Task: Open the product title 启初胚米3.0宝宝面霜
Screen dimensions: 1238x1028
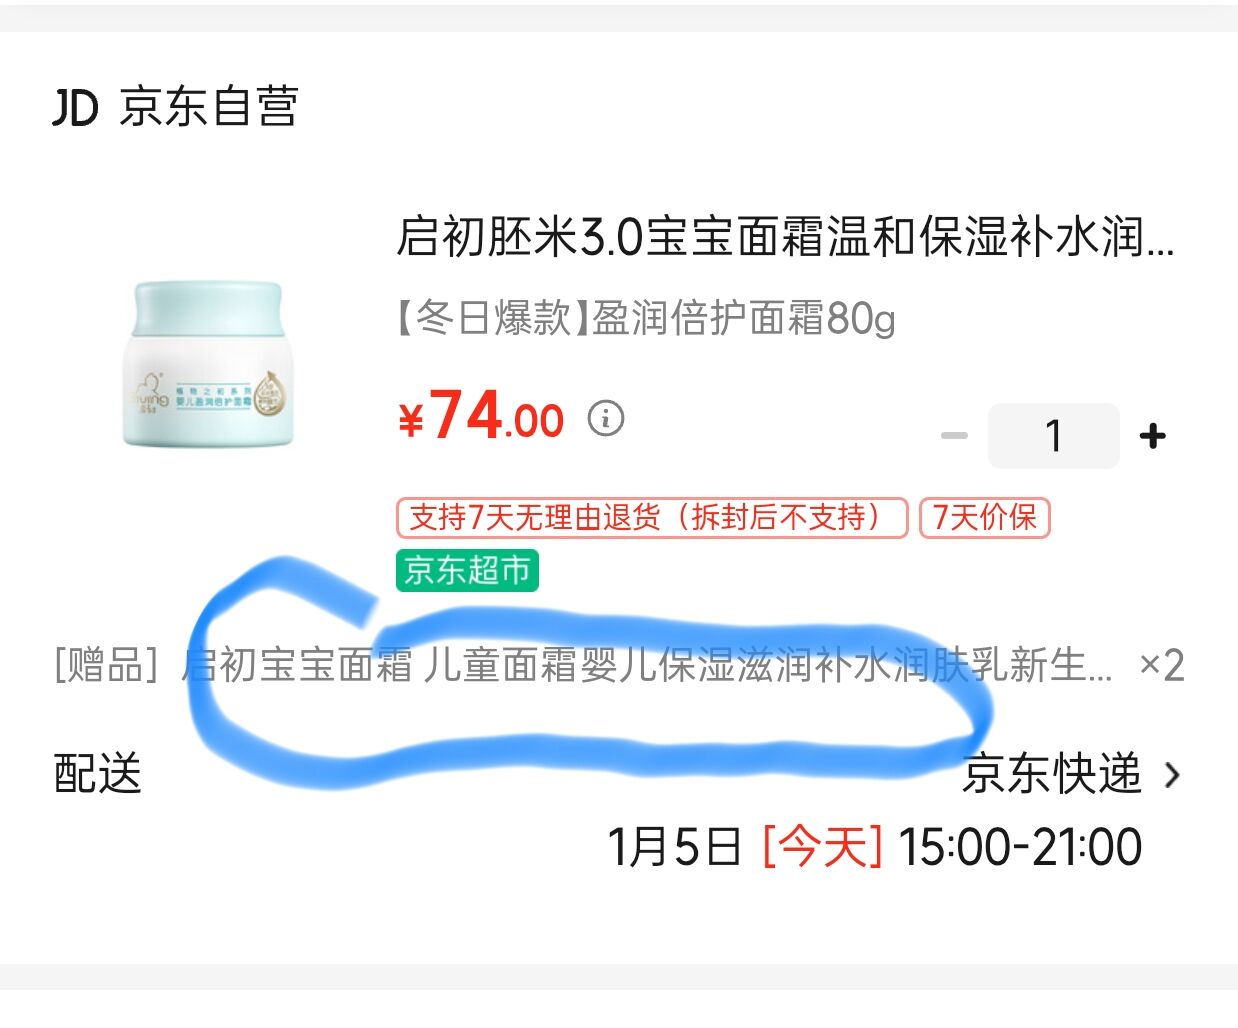Action: coord(785,238)
